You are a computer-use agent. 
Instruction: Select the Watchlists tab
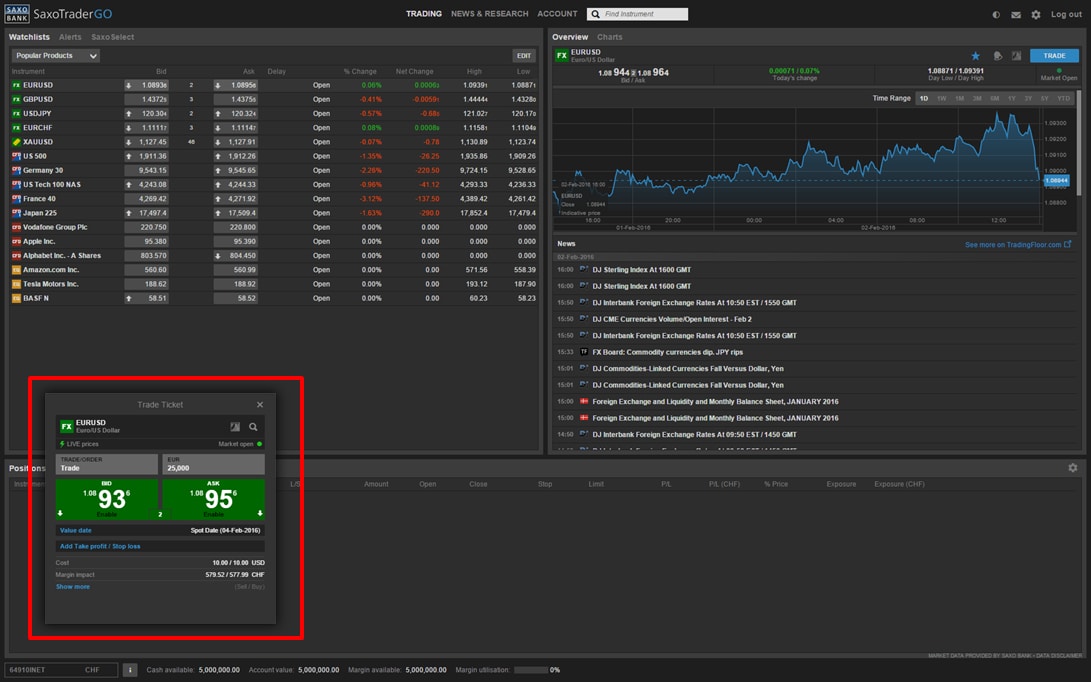pyautogui.click(x=29, y=37)
